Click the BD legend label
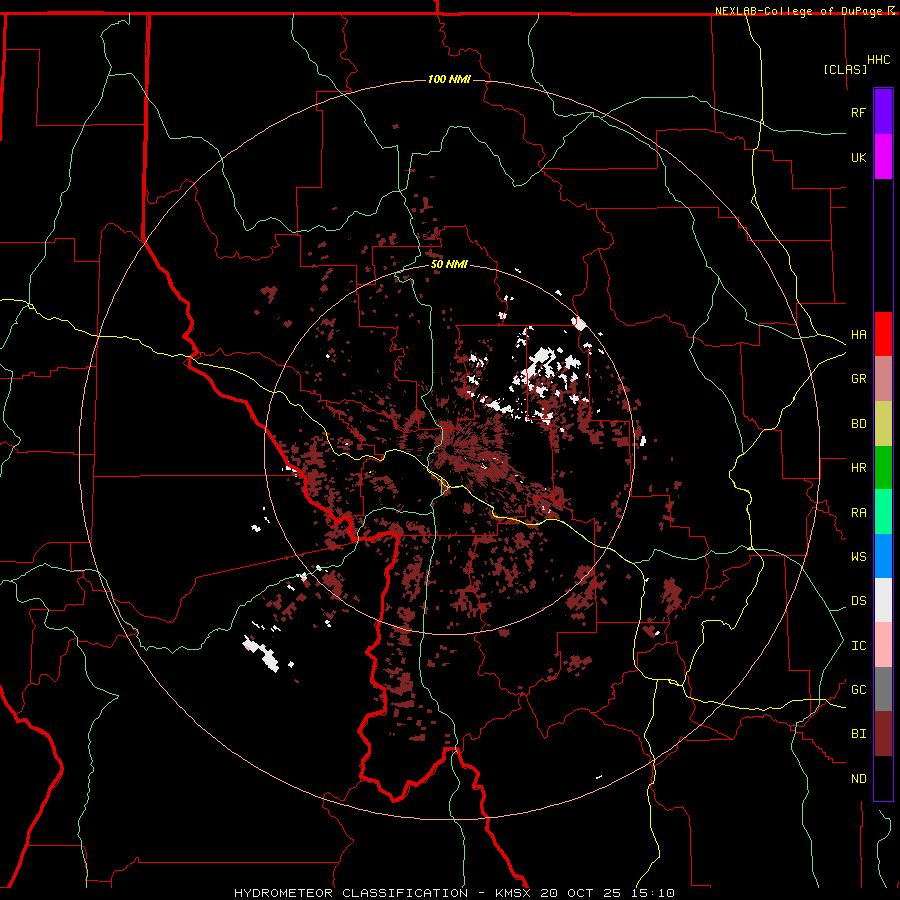This screenshot has height=900, width=900. pos(858,424)
